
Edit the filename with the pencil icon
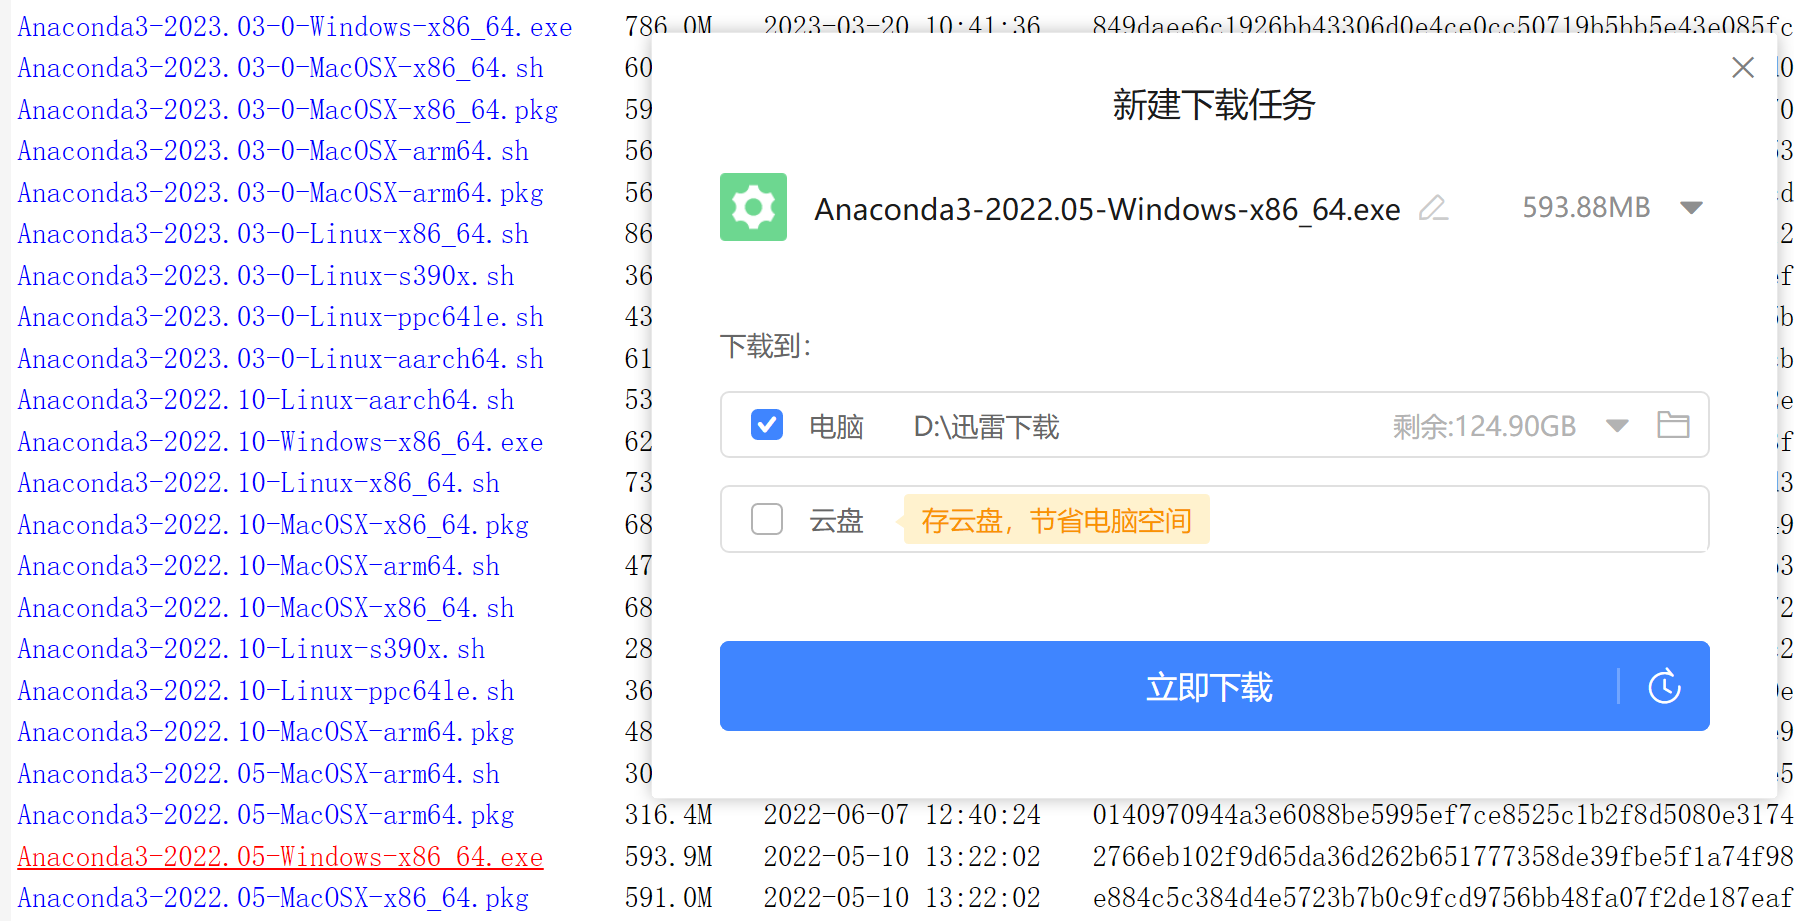[x=1433, y=208]
